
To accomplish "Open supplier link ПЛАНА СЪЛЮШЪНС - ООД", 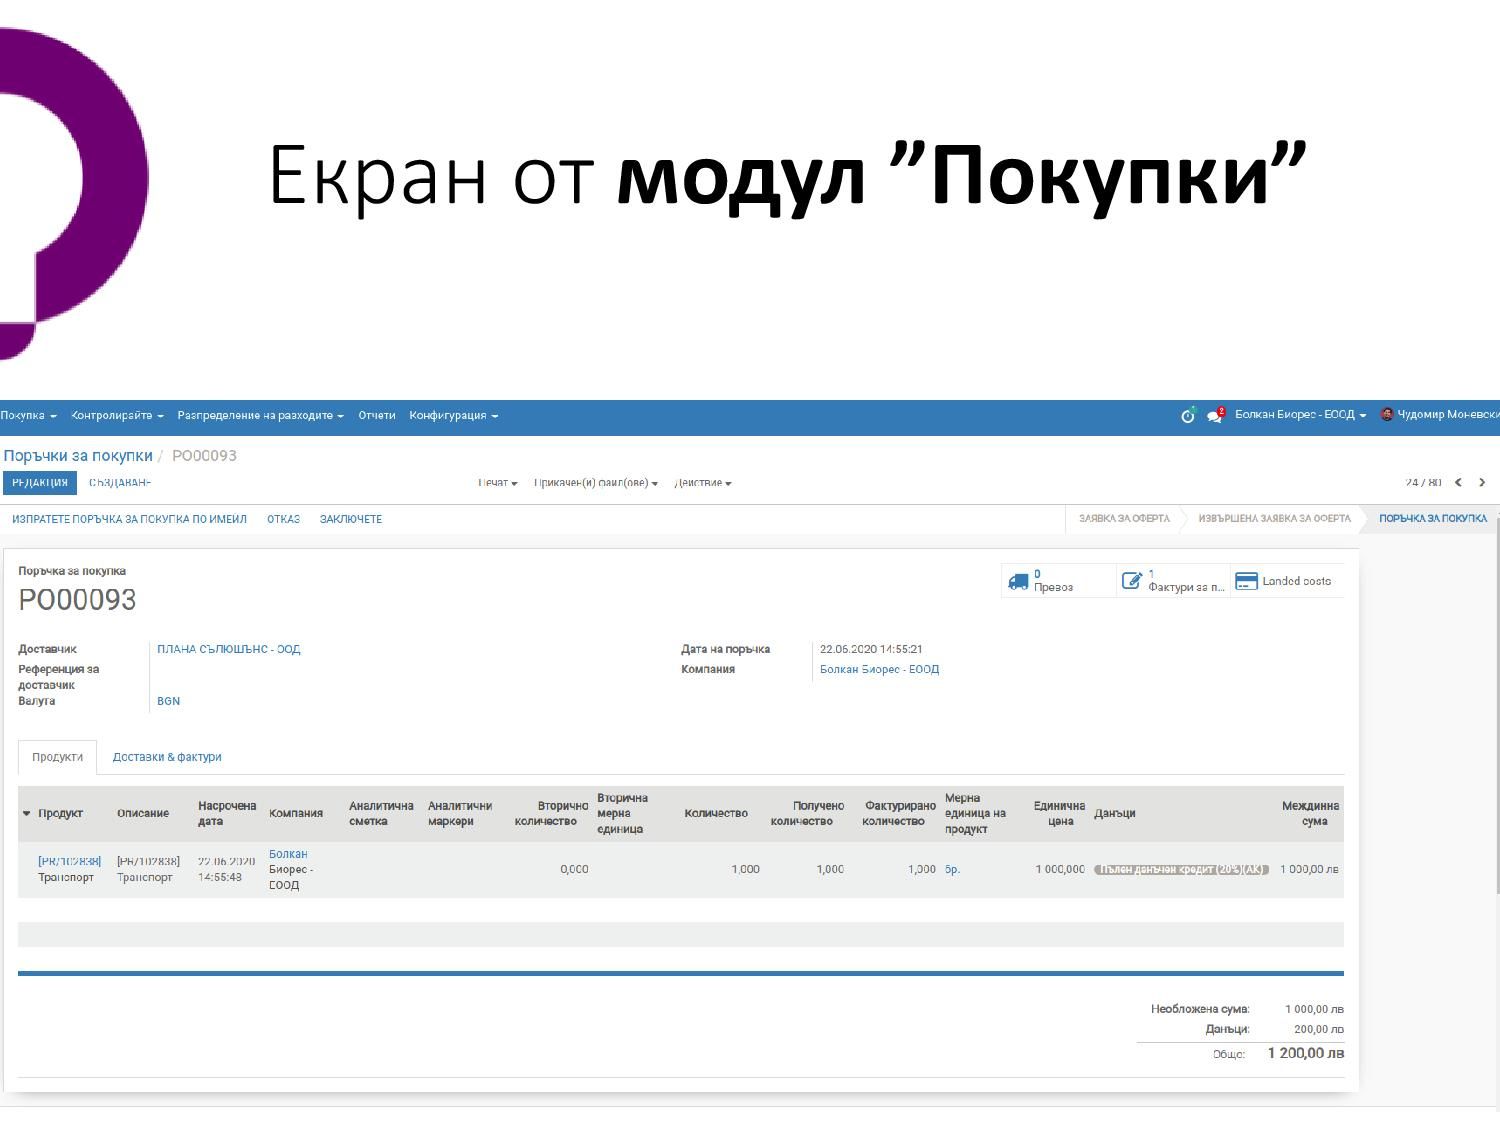I will [x=228, y=650].
